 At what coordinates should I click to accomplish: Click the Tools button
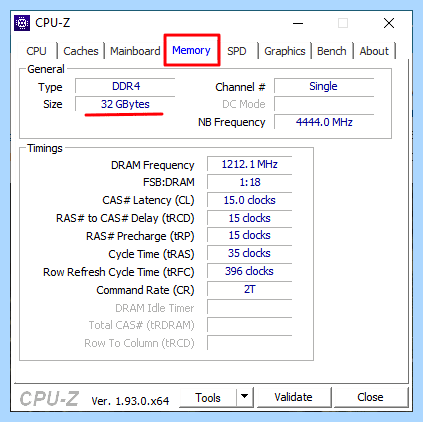pyautogui.click(x=208, y=397)
